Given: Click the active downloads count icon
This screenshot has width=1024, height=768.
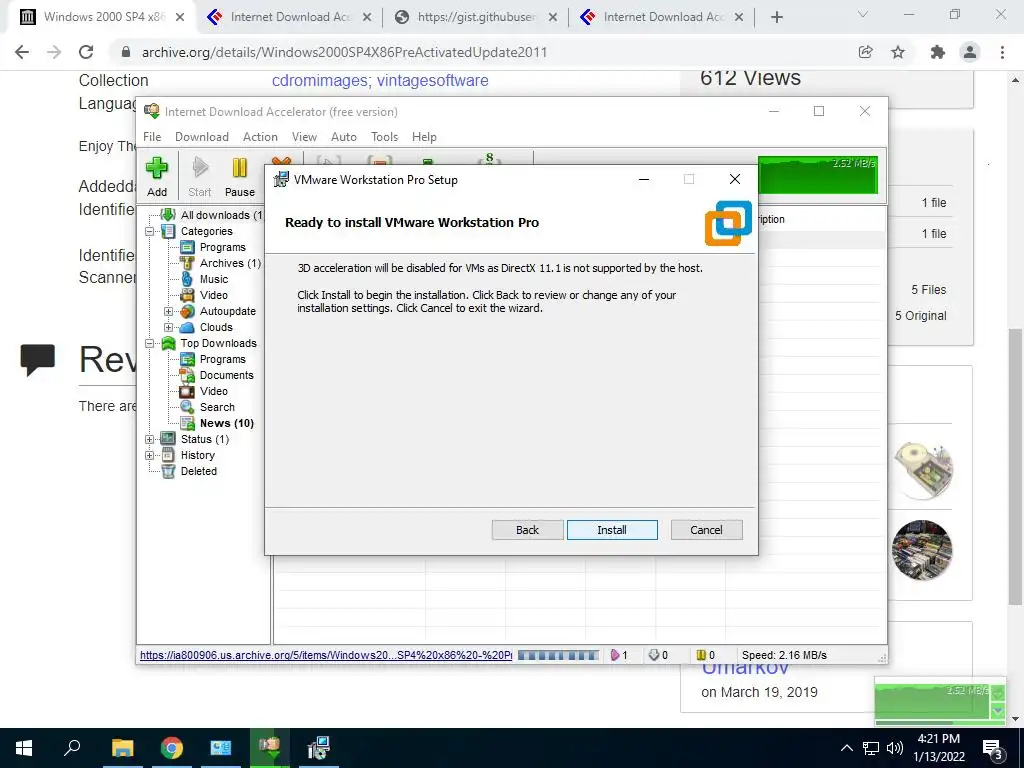Looking at the screenshot, I should (x=615, y=655).
